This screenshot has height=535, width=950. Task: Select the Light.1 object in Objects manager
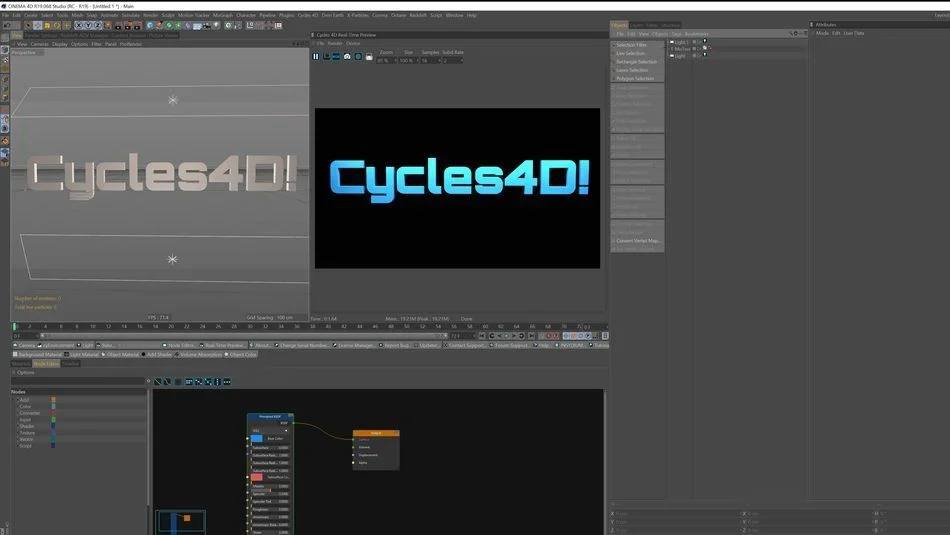tap(682, 42)
